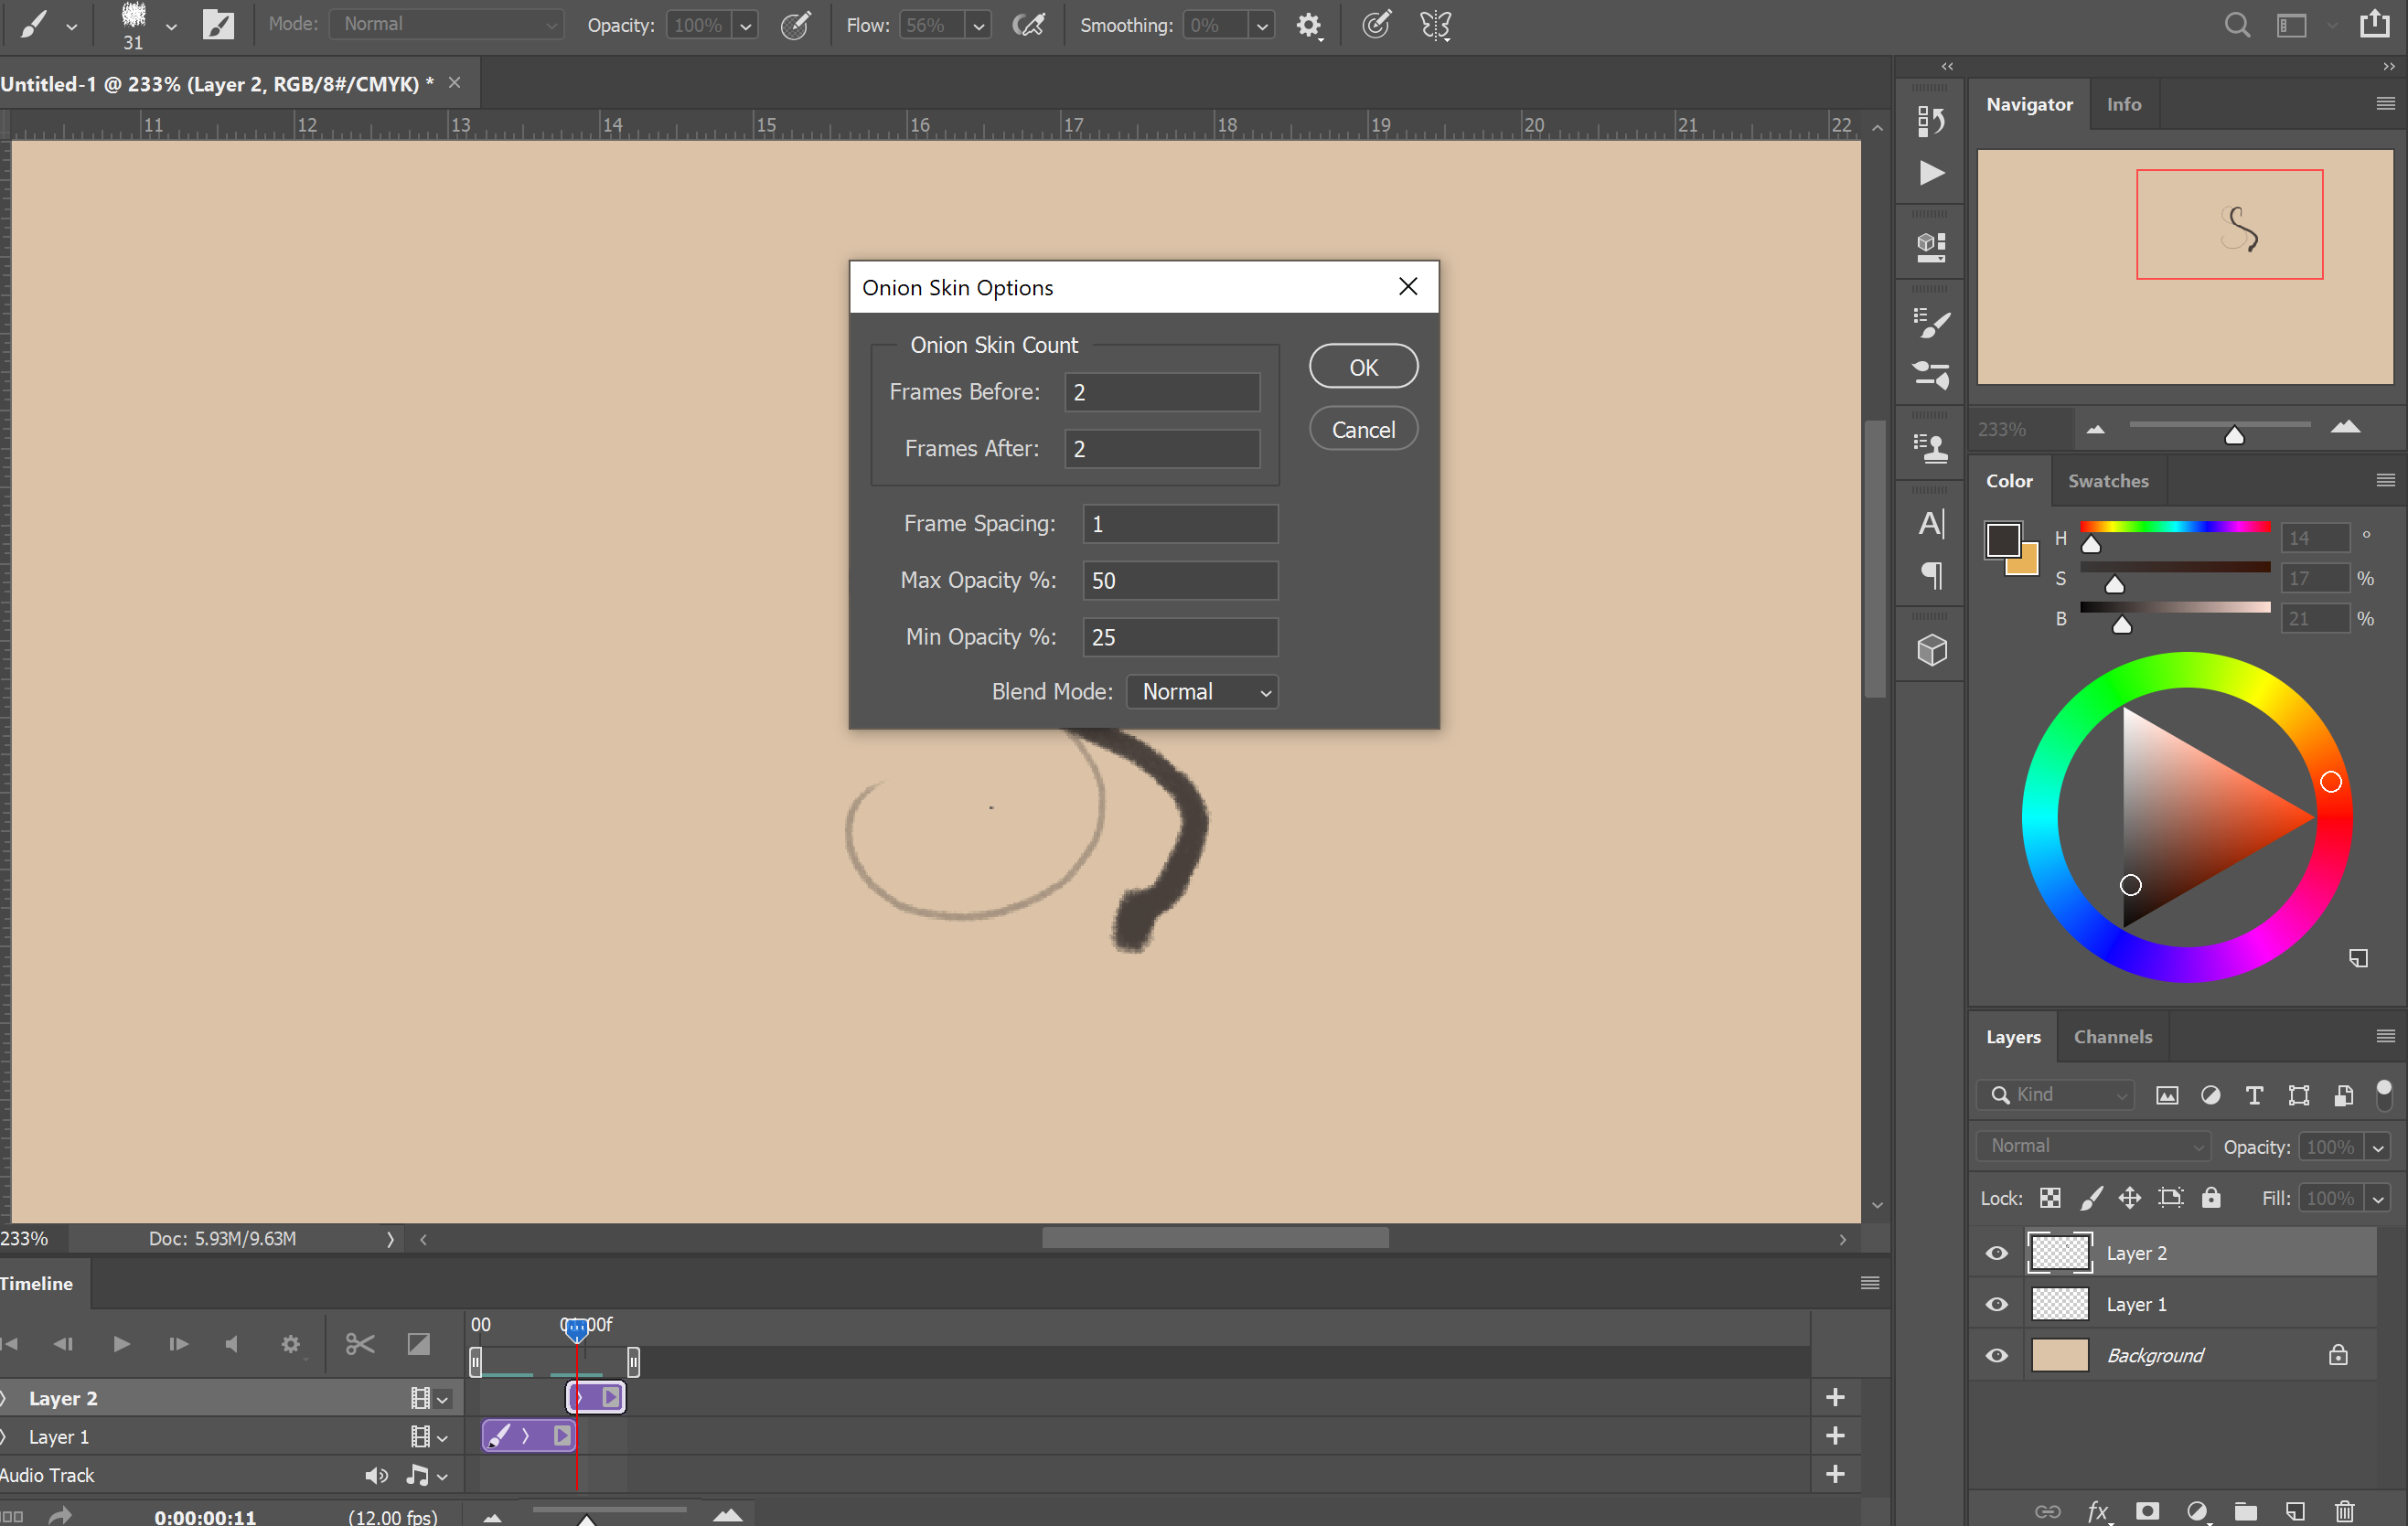Image resolution: width=2408 pixels, height=1526 pixels.
Task: Delete the current layer with trash icon
Action: pos(2345,1511)
